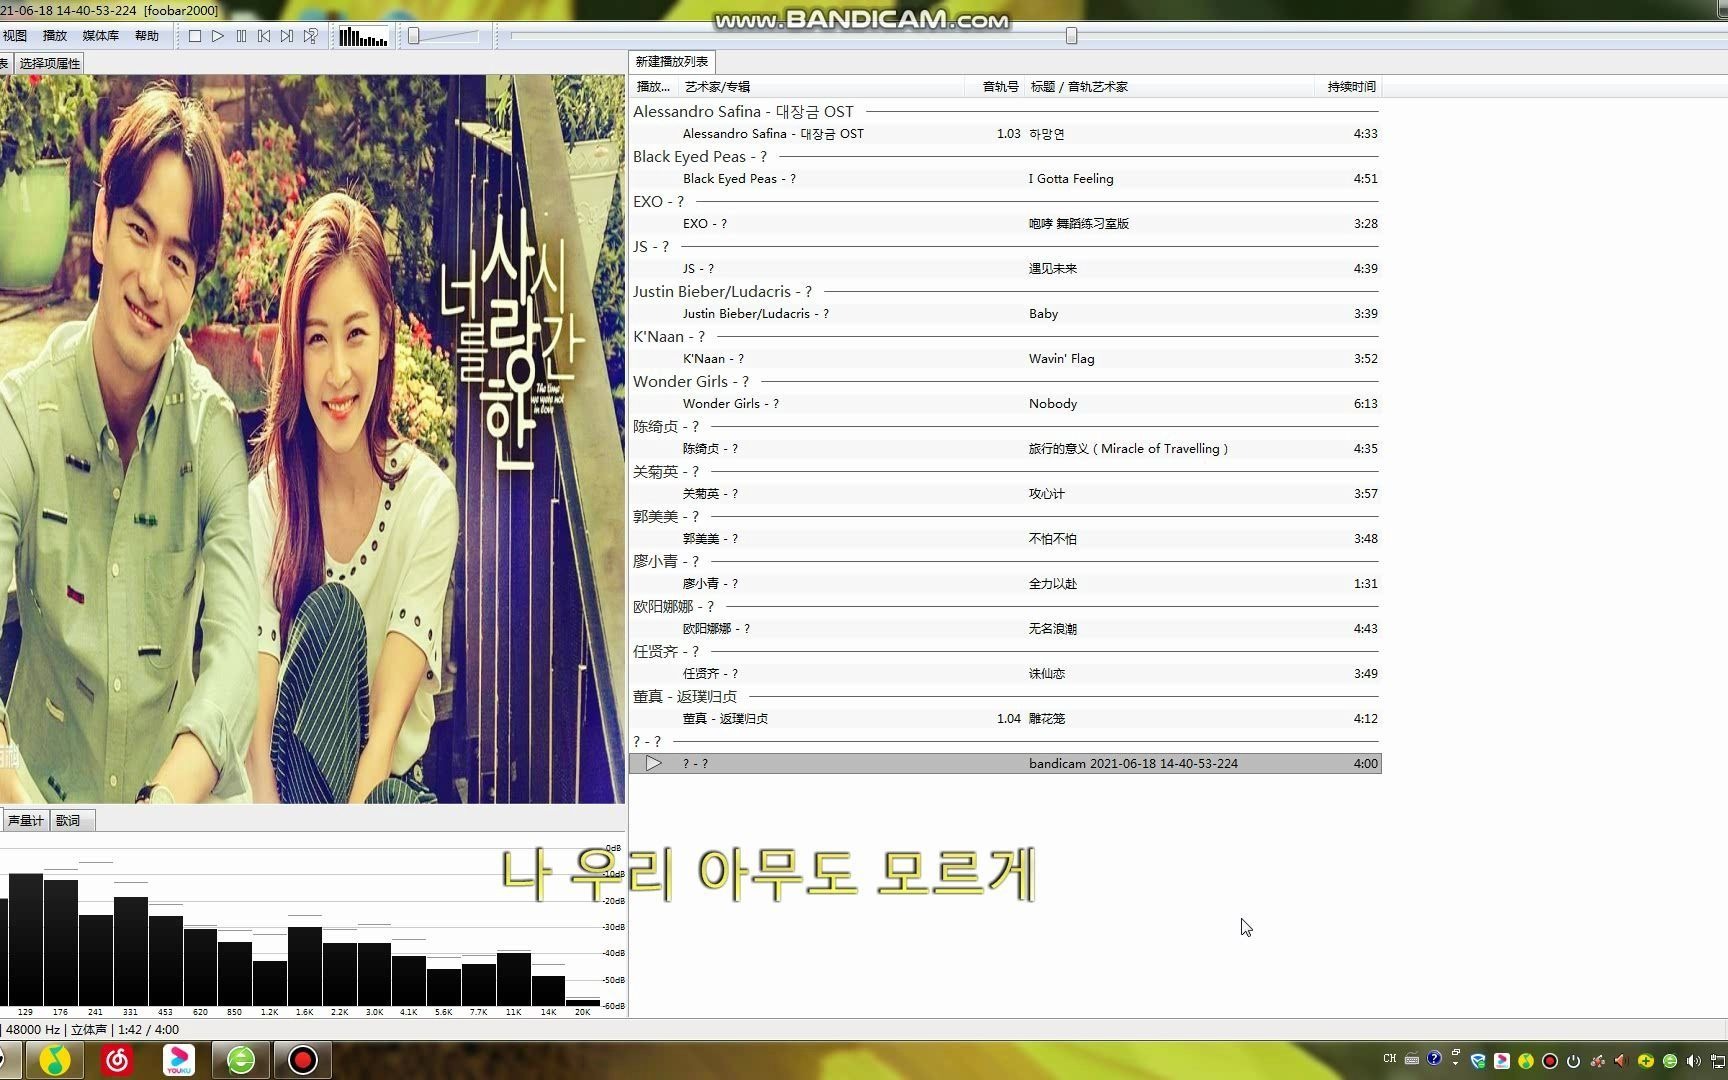
Task: Open the 视图 menu
Action: (15, 36)
